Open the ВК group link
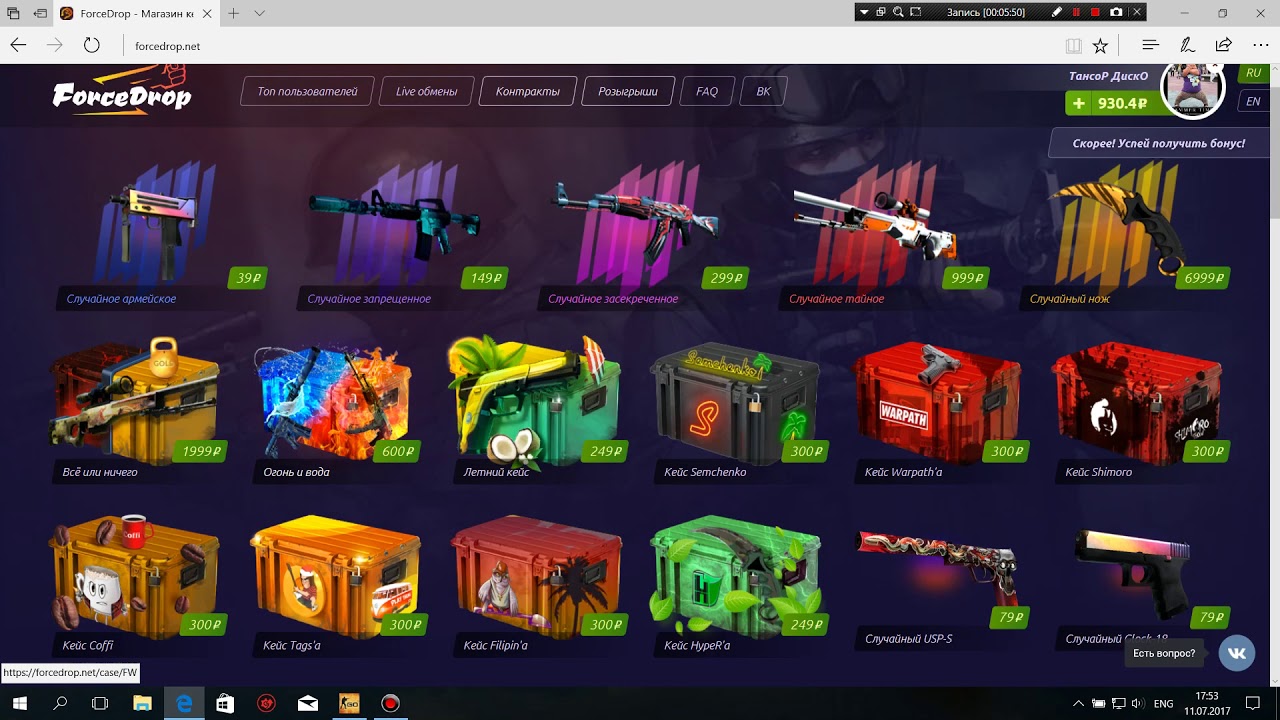The width and height of the screenshot is (1280, 720). pos(763,91)
